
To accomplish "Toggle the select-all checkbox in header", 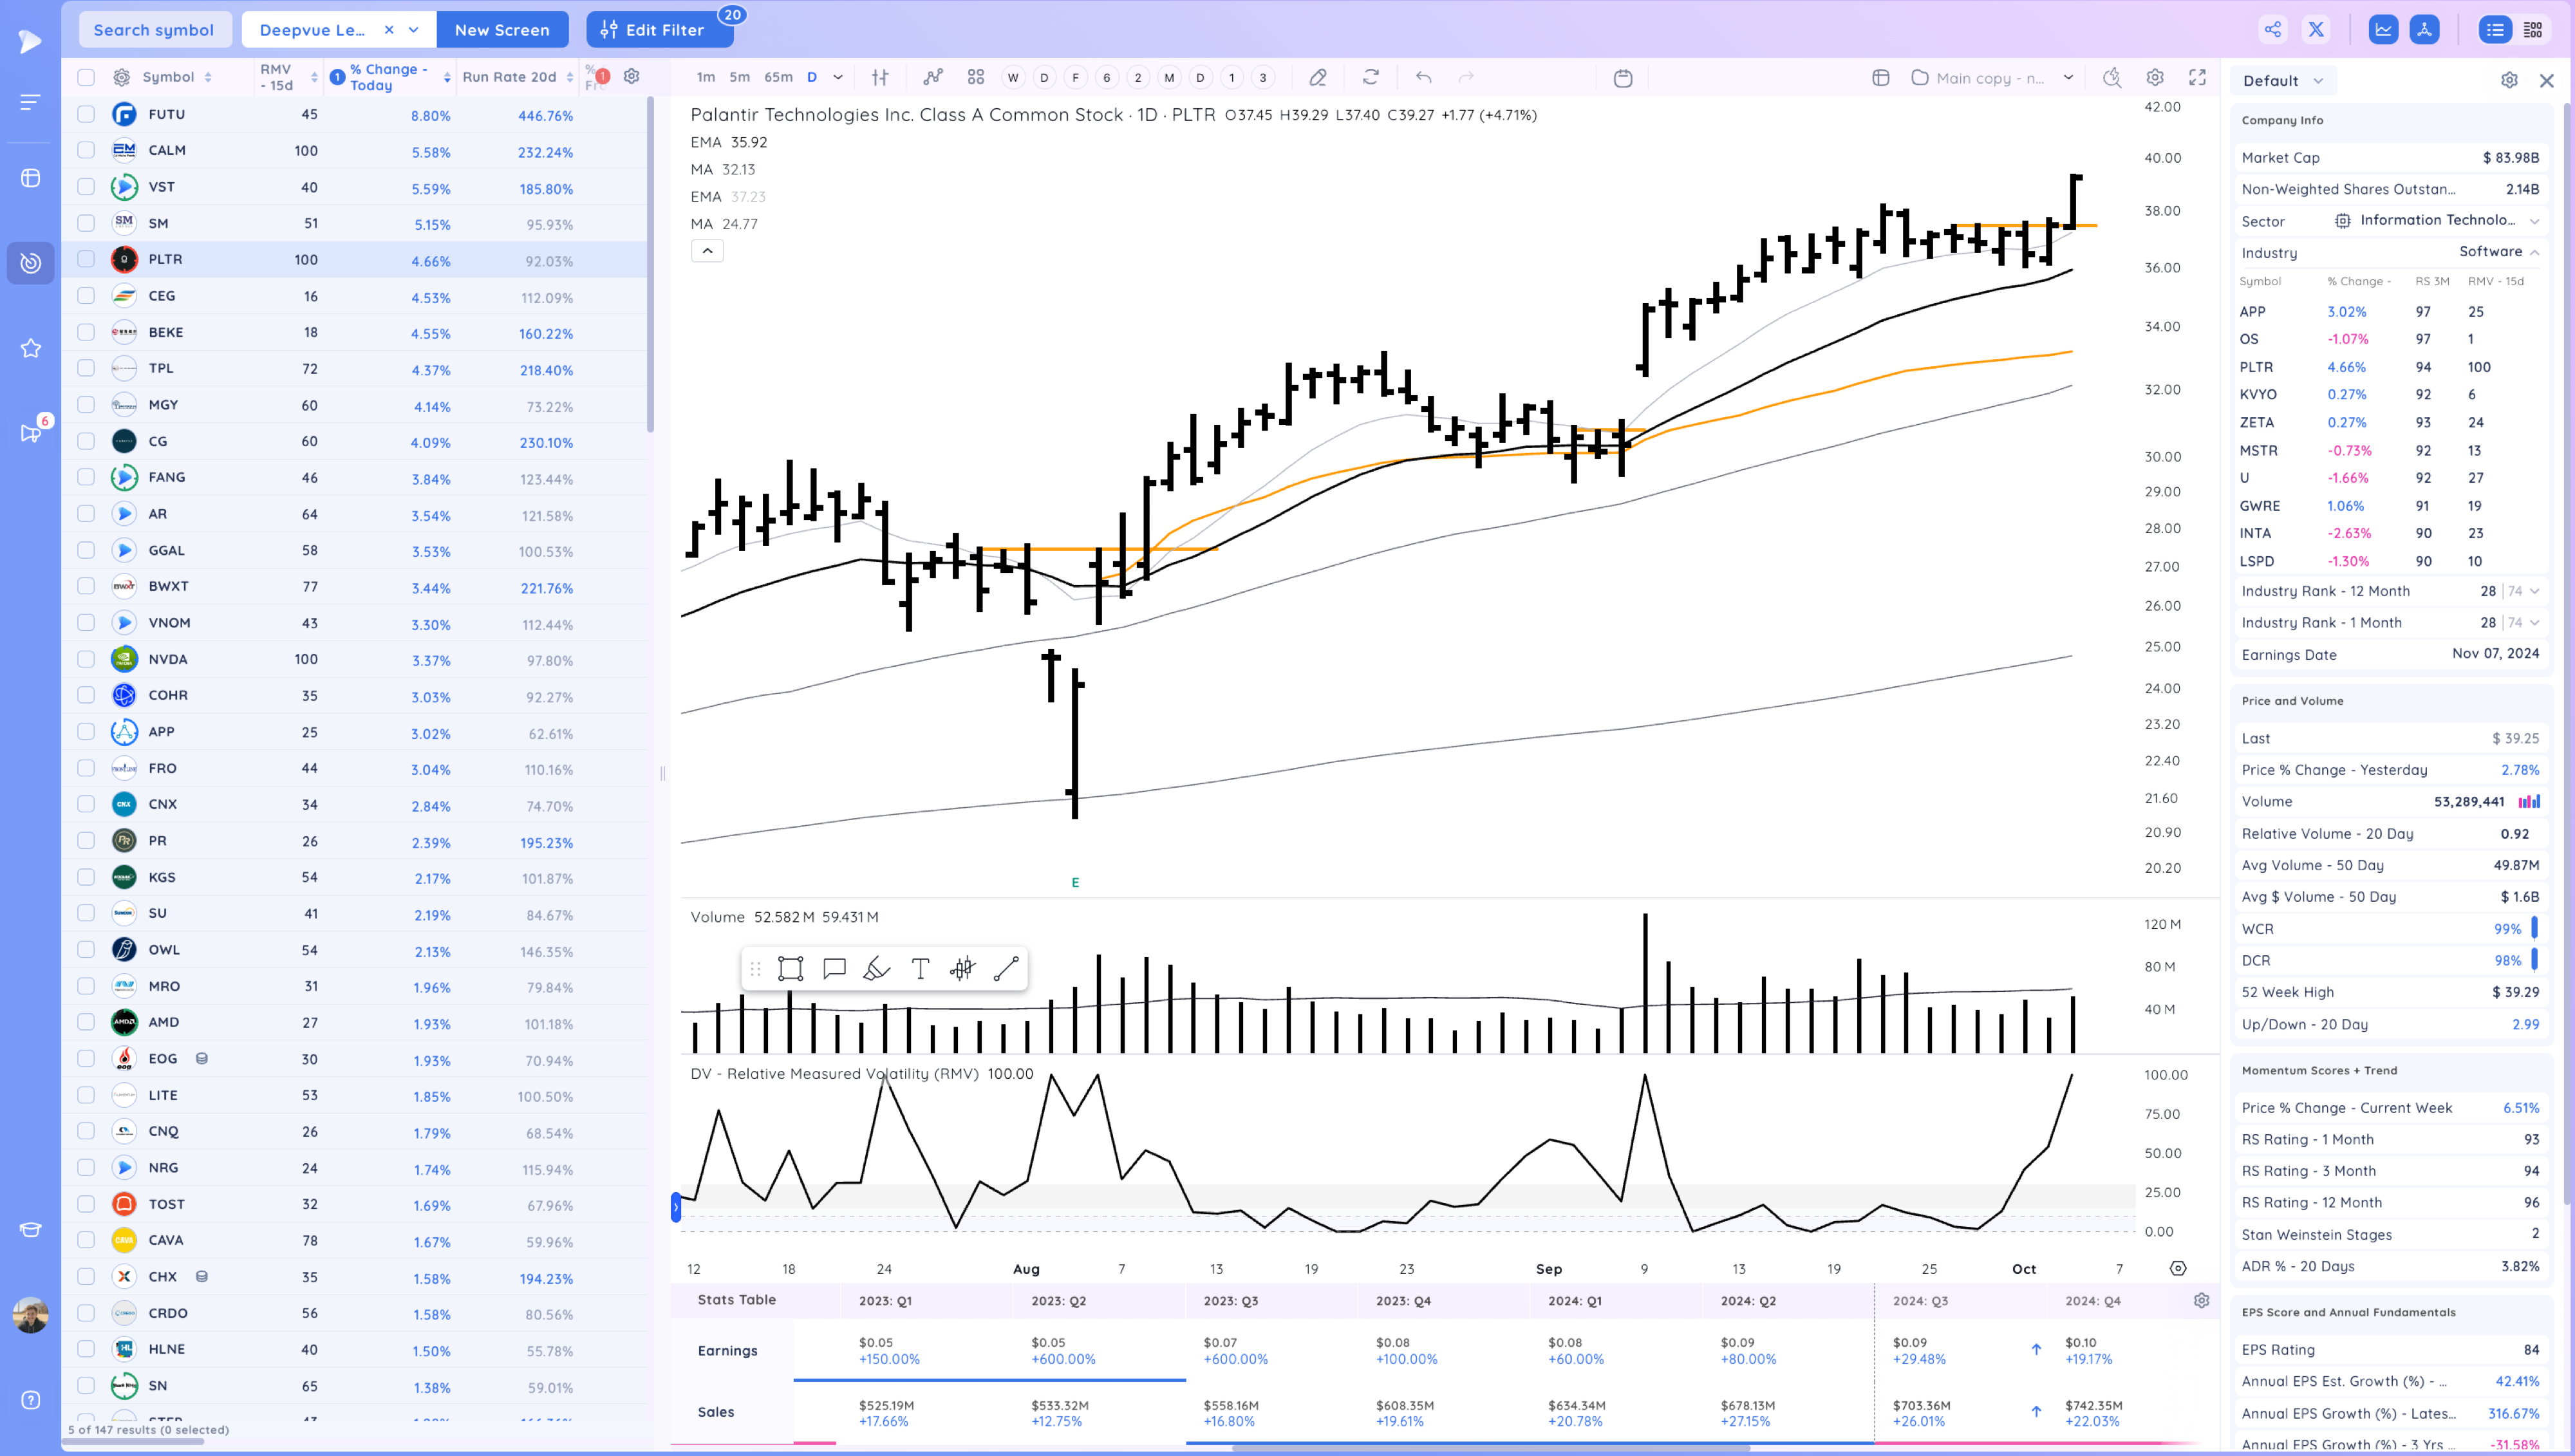I will (x=86, y=77).
